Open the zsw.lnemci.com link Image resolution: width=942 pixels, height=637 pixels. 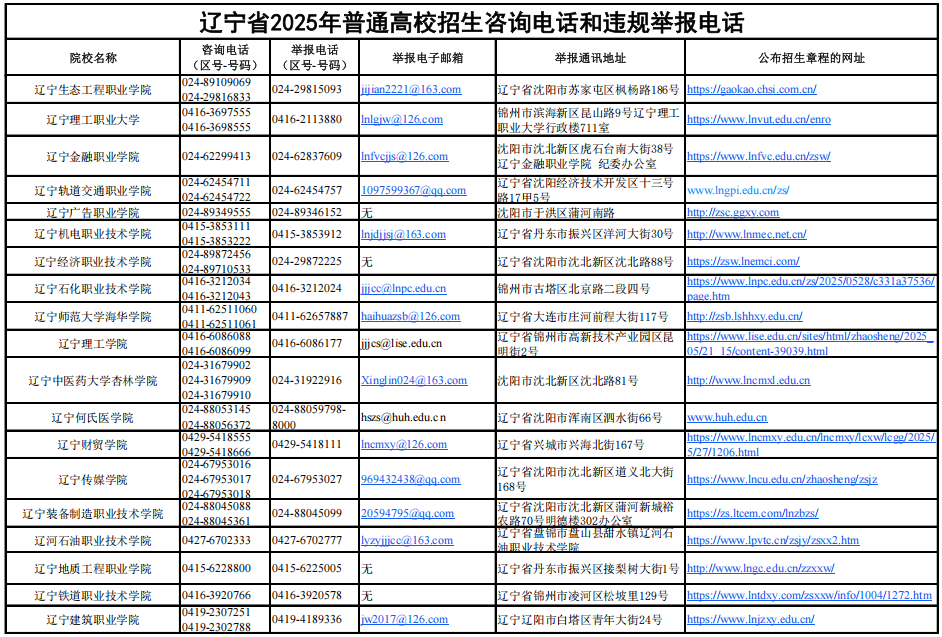pyautogui.click(x=743, y=261)
